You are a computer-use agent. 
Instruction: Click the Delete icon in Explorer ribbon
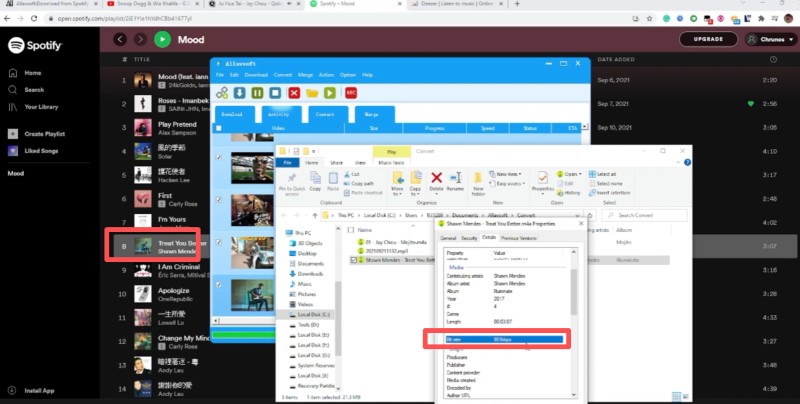point(436,181)
